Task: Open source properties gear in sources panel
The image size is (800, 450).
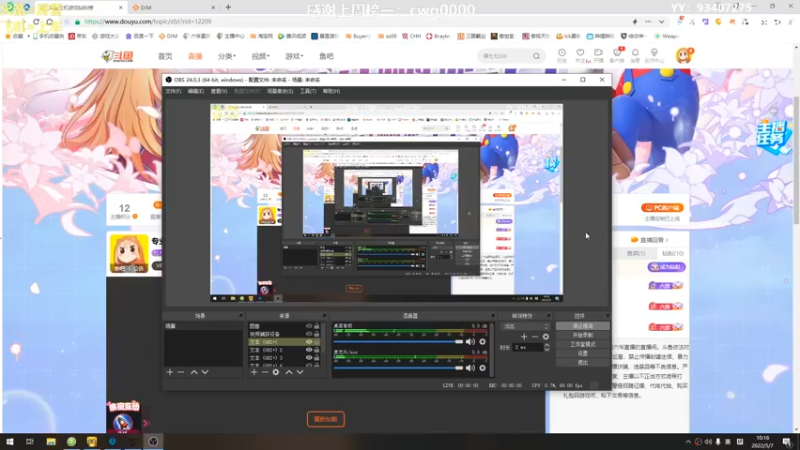Action: [x=276, y=372]
